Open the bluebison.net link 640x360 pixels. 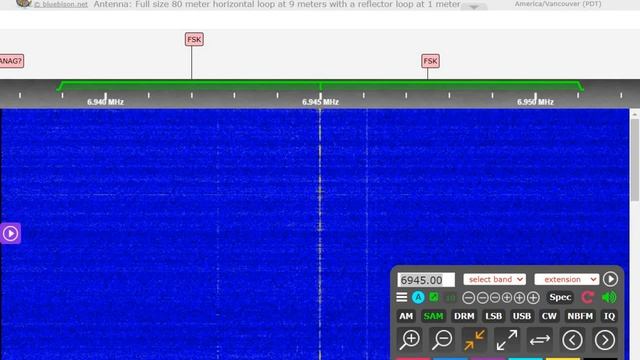tap(61, 4)
